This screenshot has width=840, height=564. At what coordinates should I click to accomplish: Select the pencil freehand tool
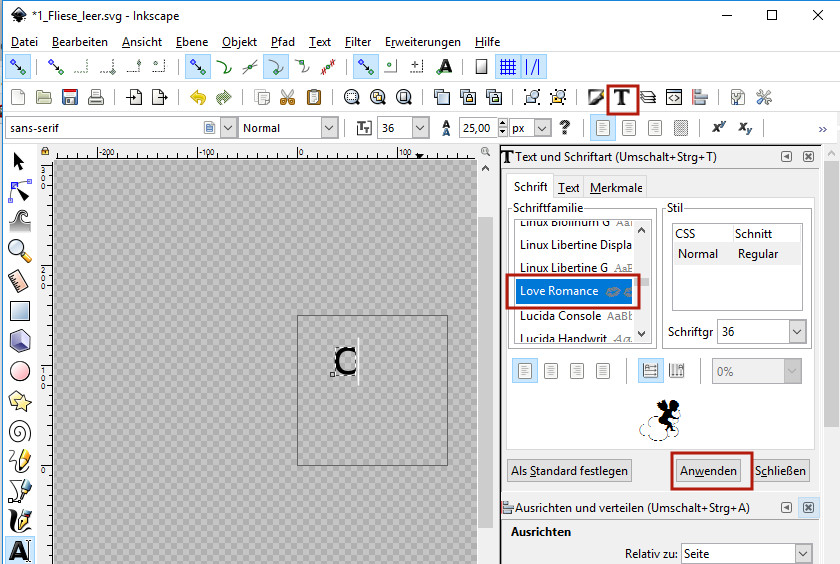point(20,461)
